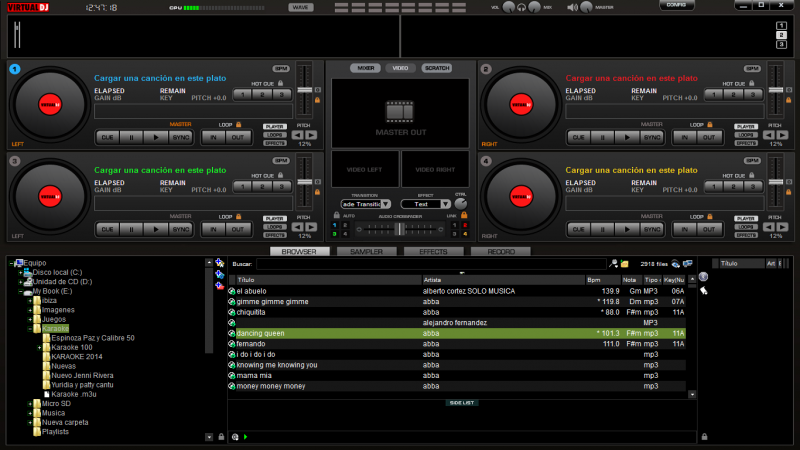Screen dimensions: 800x450
Task: Select layout number 2 in rhythm window
Action: point(781,35)
